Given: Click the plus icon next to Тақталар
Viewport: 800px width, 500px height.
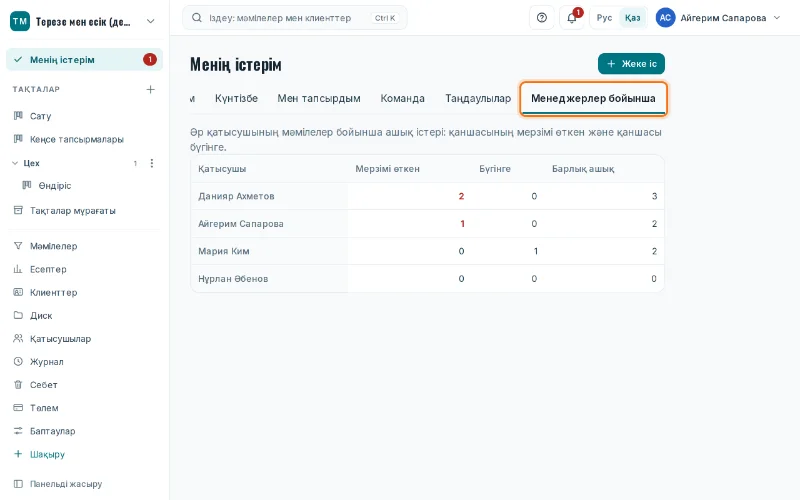Looking at the screenshot, I should coord(151,89).
